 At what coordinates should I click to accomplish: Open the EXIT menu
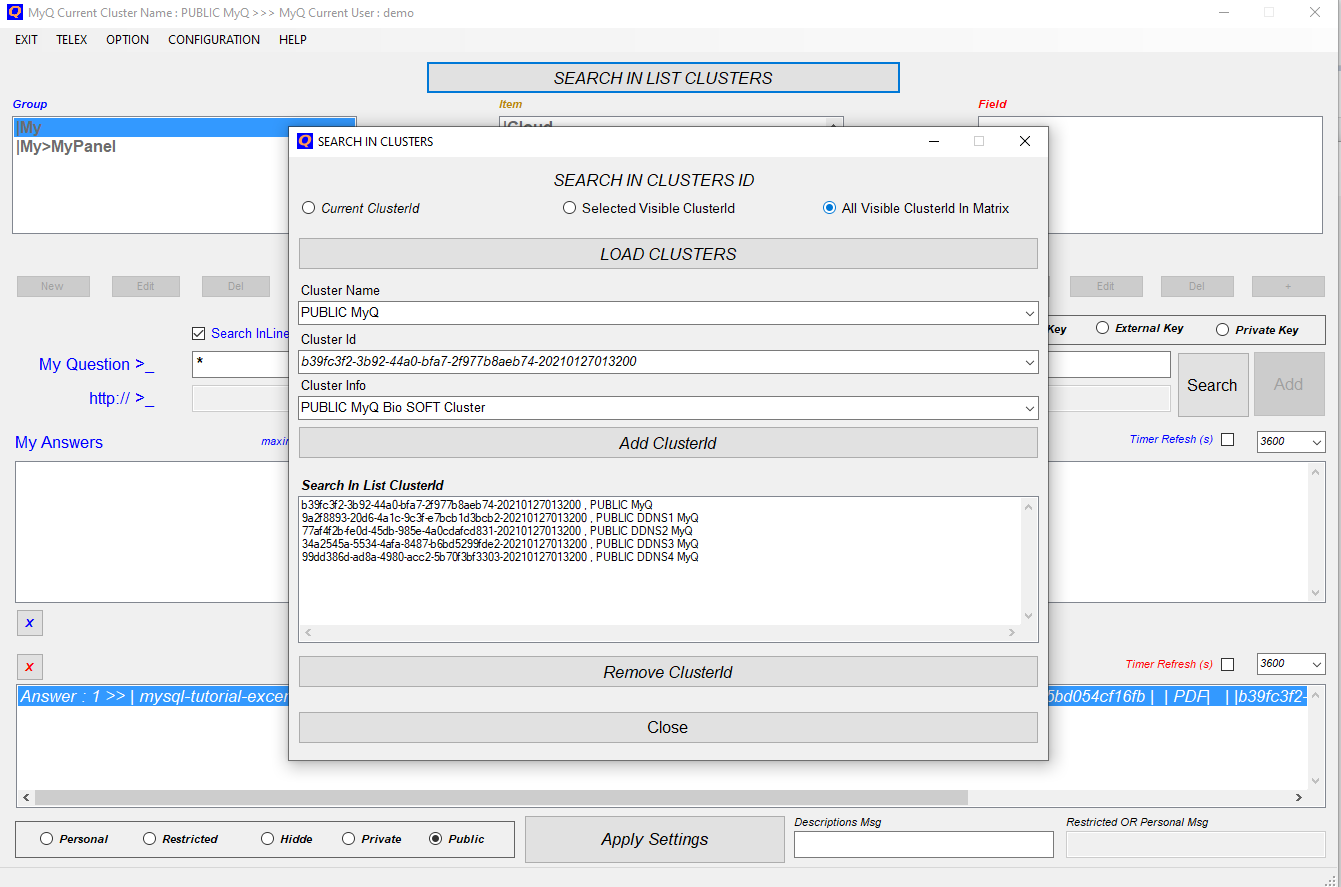(x=26, y=40)
